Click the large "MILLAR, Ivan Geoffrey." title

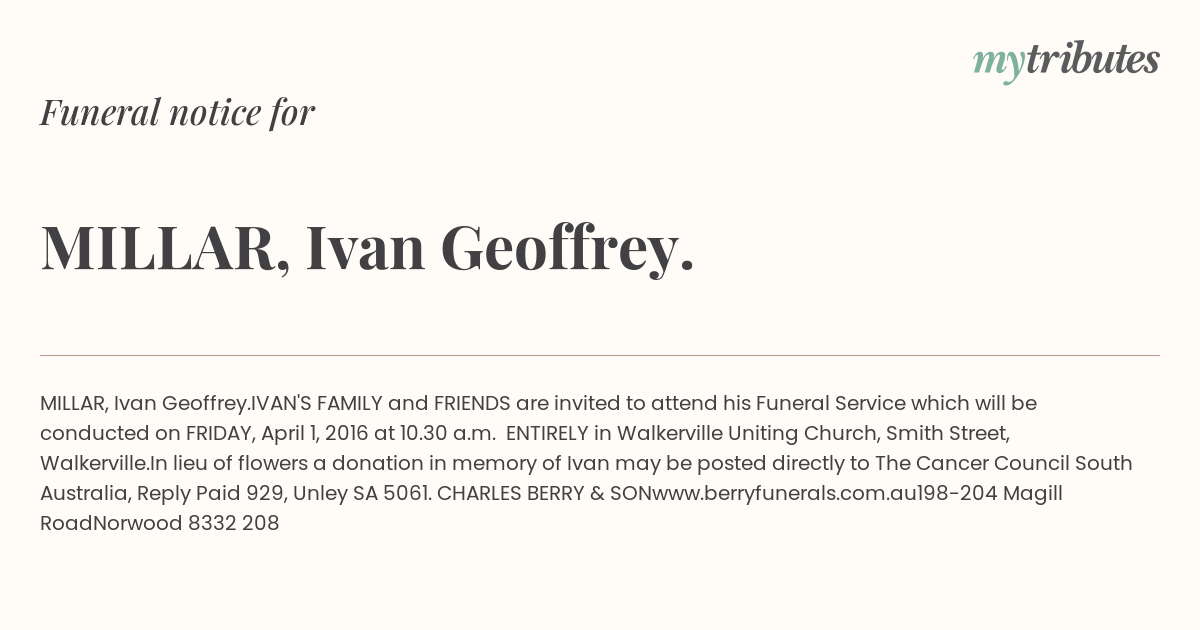[x=367, y=248]
